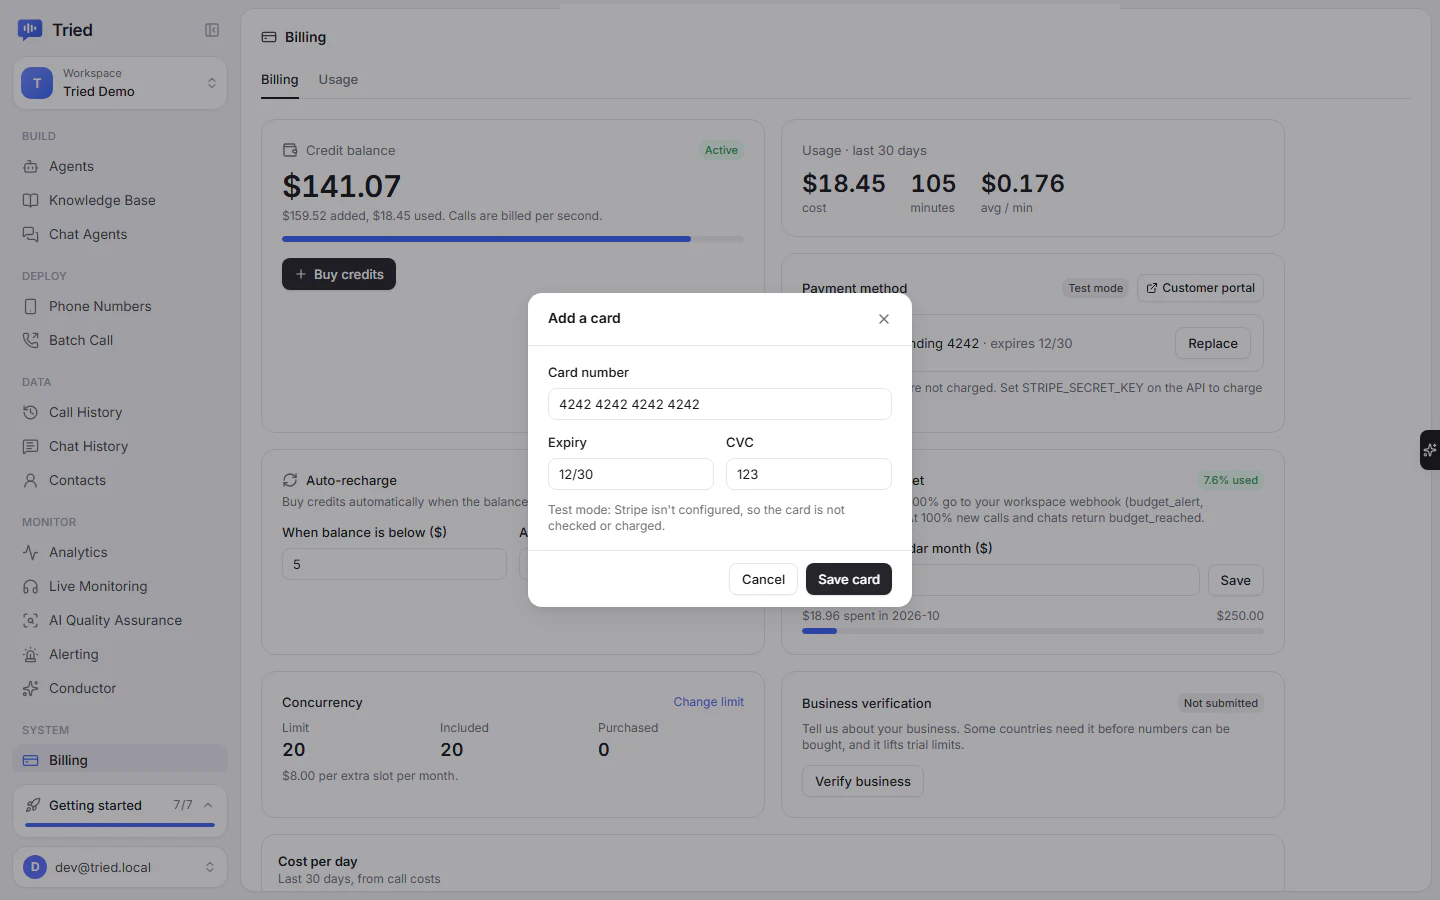Open the Customer portal link
The image size is (1440, 900).
[1200, 289]
